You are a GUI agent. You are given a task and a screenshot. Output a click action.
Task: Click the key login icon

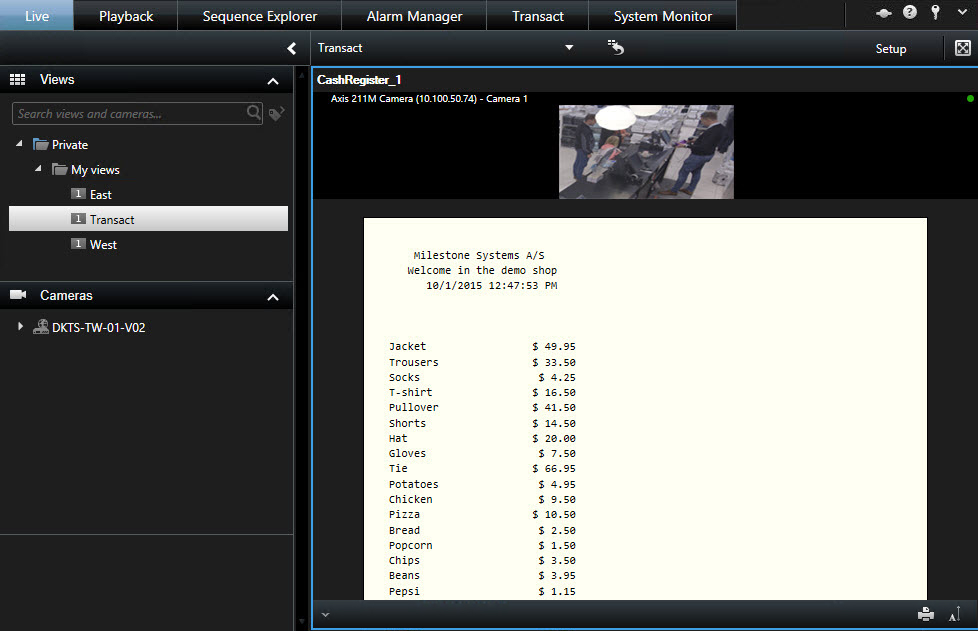(935, 13)
